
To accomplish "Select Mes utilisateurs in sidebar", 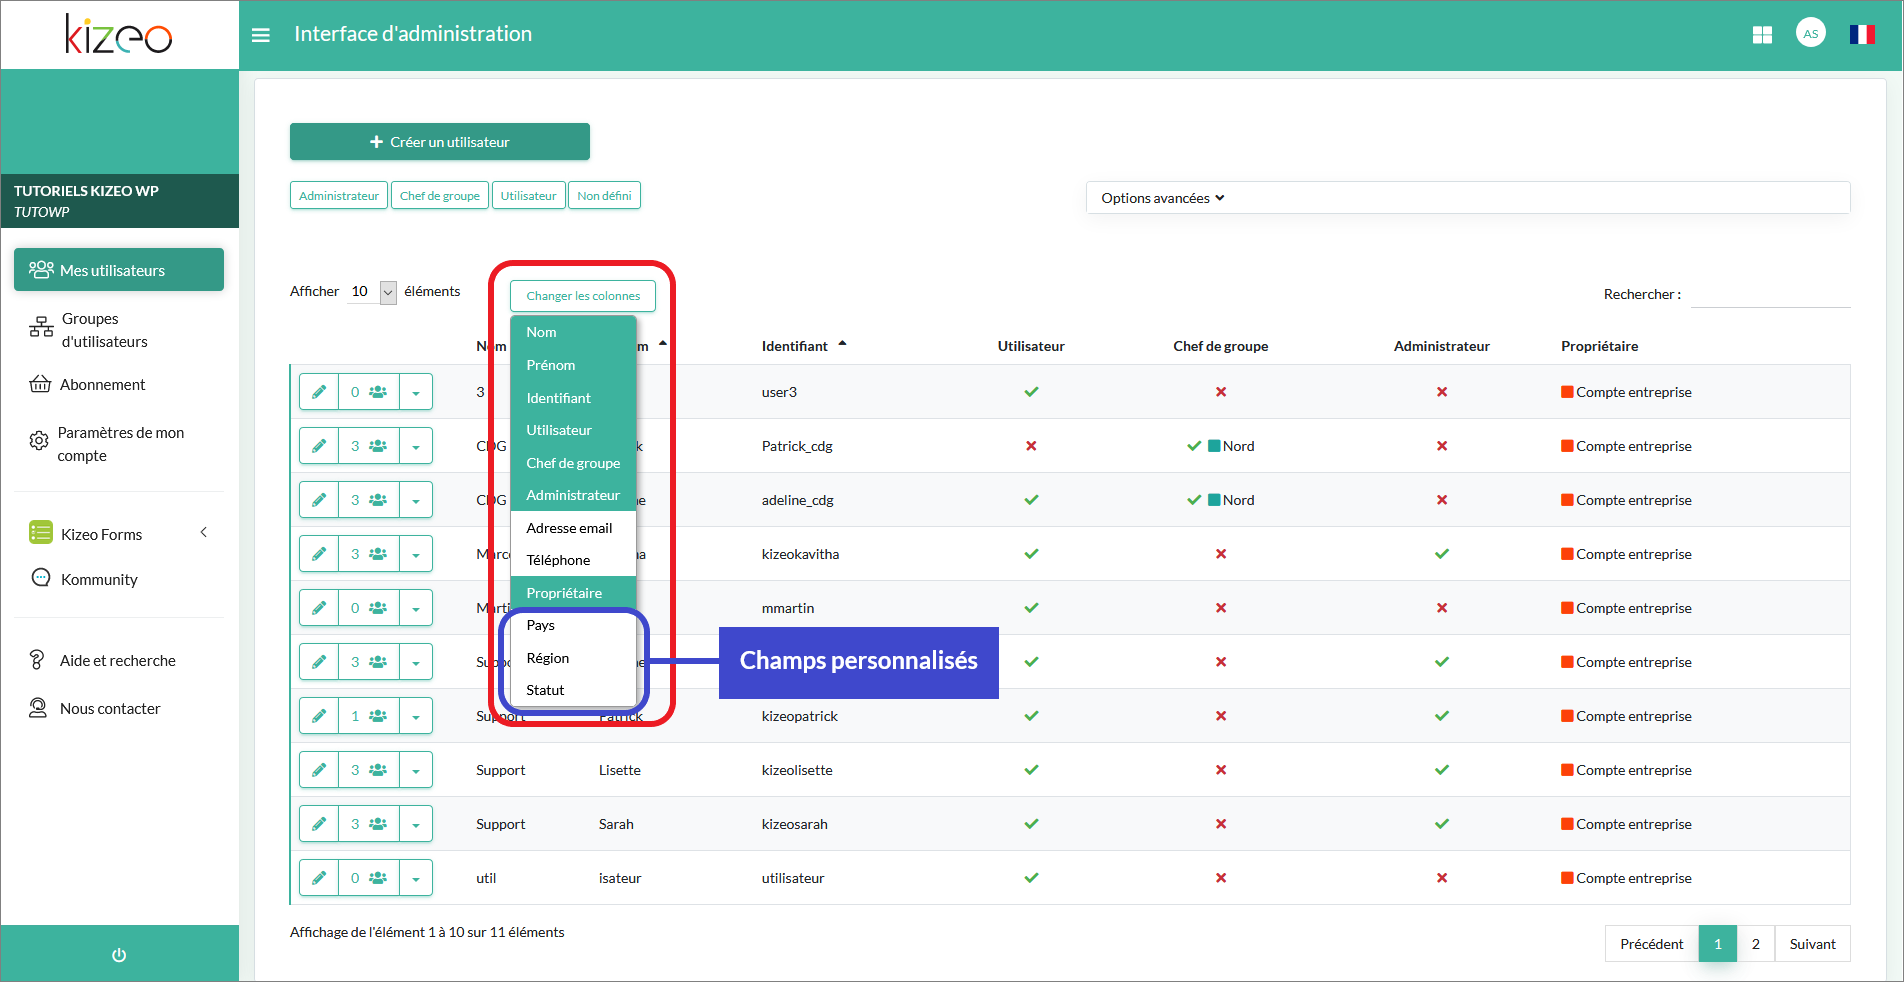I will point(119,270).
